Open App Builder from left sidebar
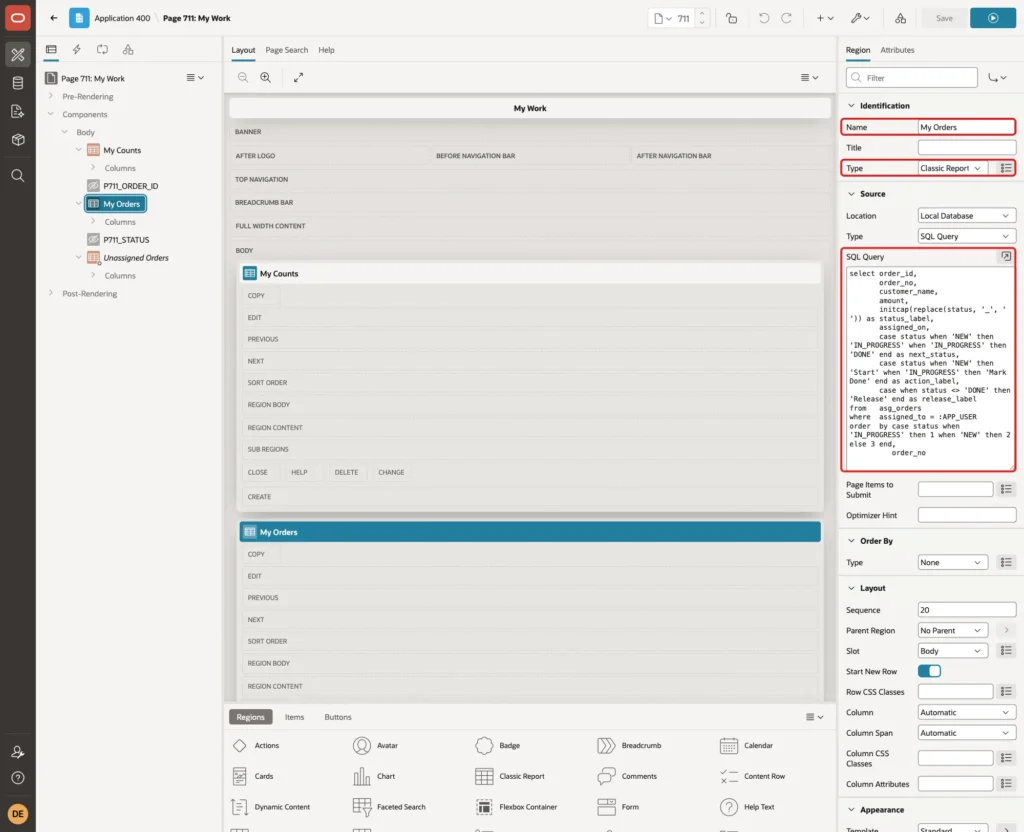This screenshot has height=832, width=1024. point(18,54)
